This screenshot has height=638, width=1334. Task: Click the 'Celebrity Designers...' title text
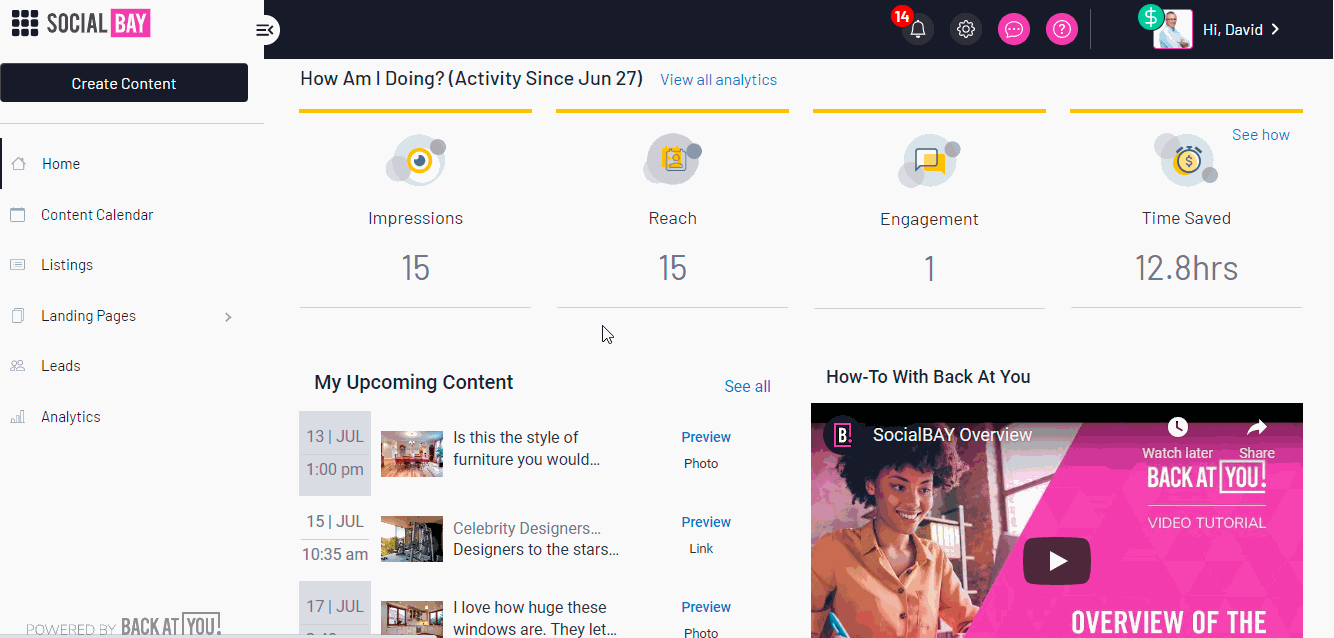527,528
